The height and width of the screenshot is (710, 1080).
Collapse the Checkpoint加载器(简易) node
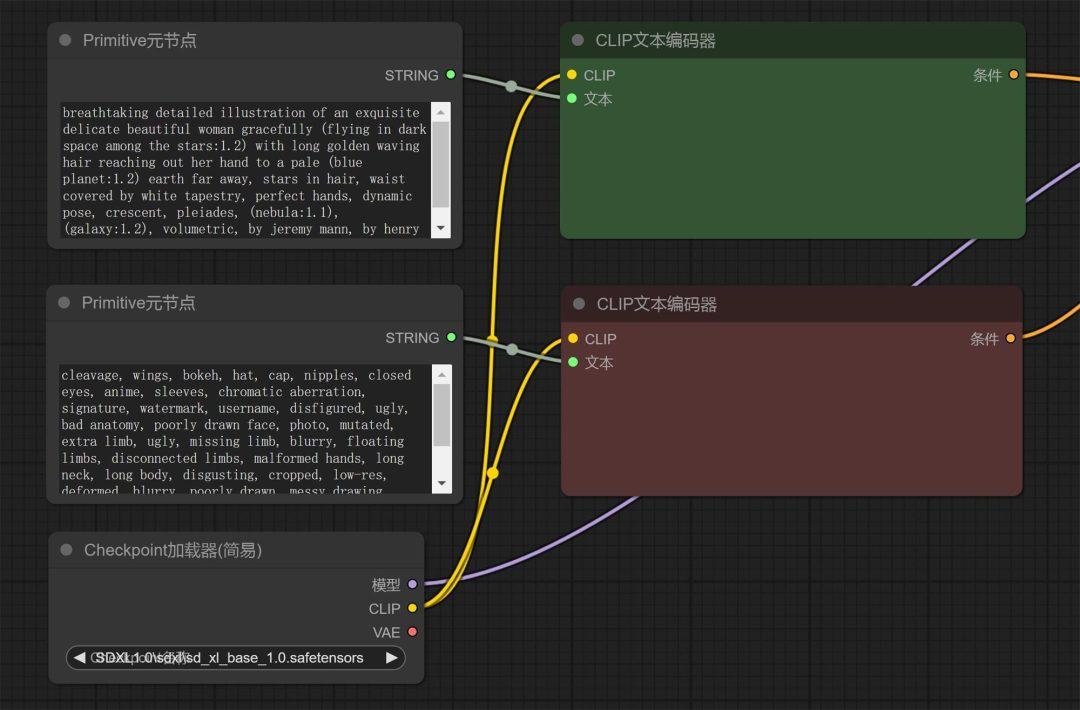[x=65, y=549]
